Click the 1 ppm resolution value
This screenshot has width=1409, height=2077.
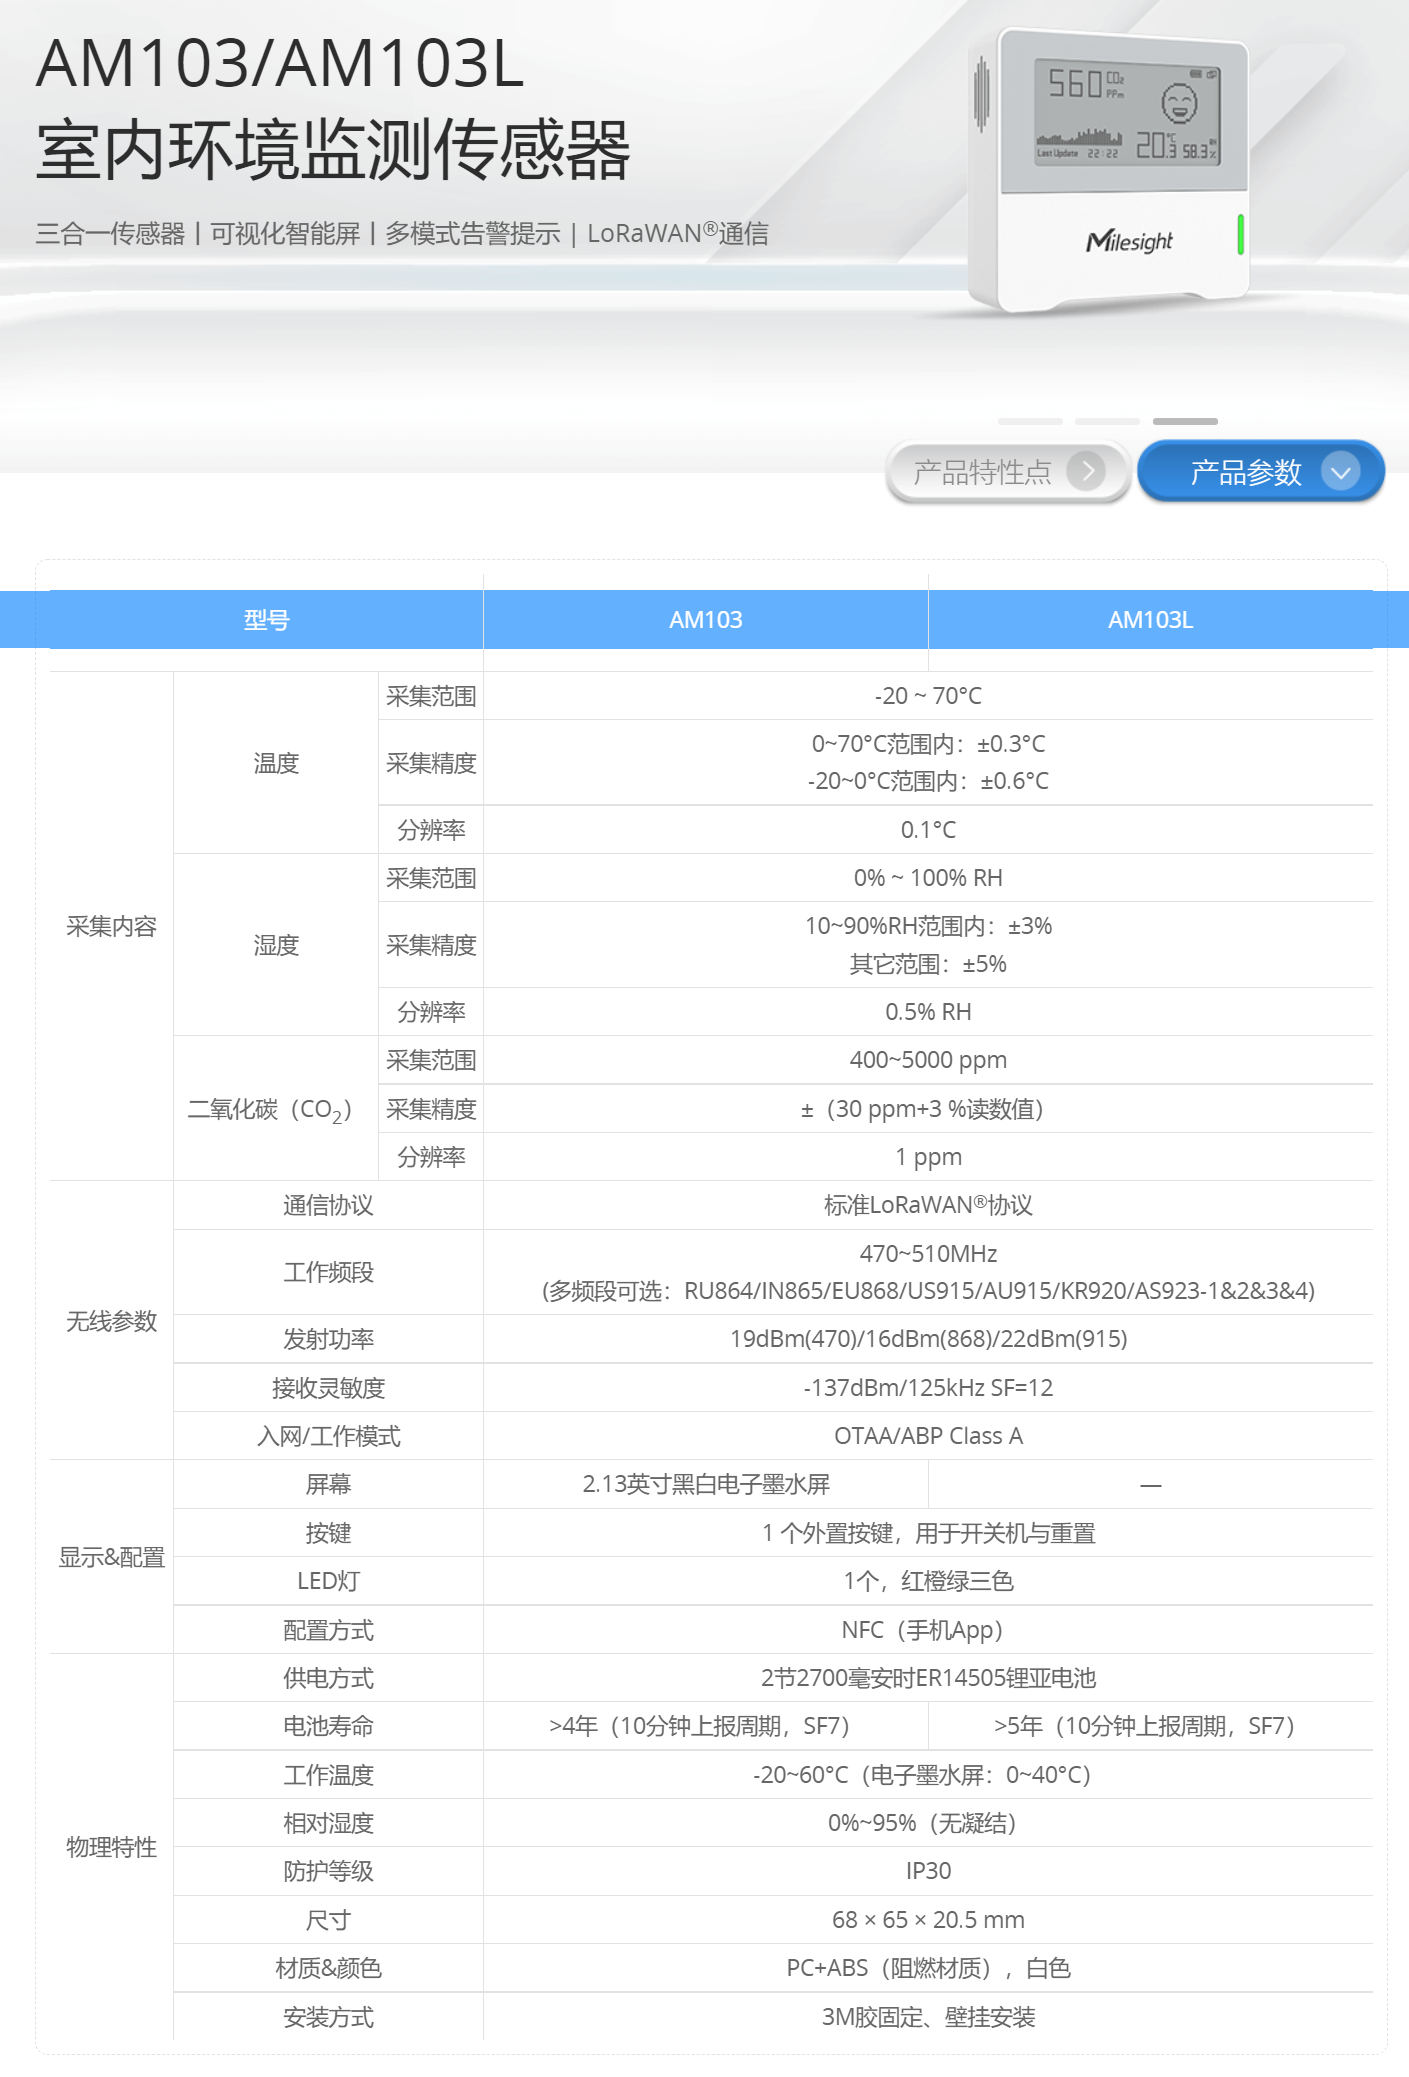(928, 1157)
